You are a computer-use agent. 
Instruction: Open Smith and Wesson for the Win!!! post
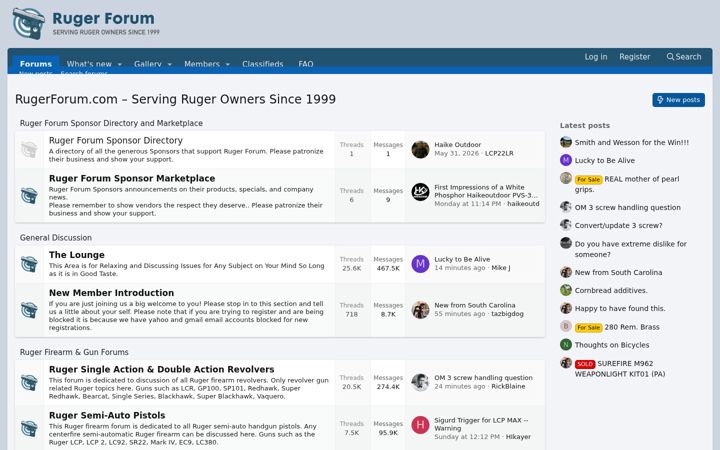click(x=631, y=142)
